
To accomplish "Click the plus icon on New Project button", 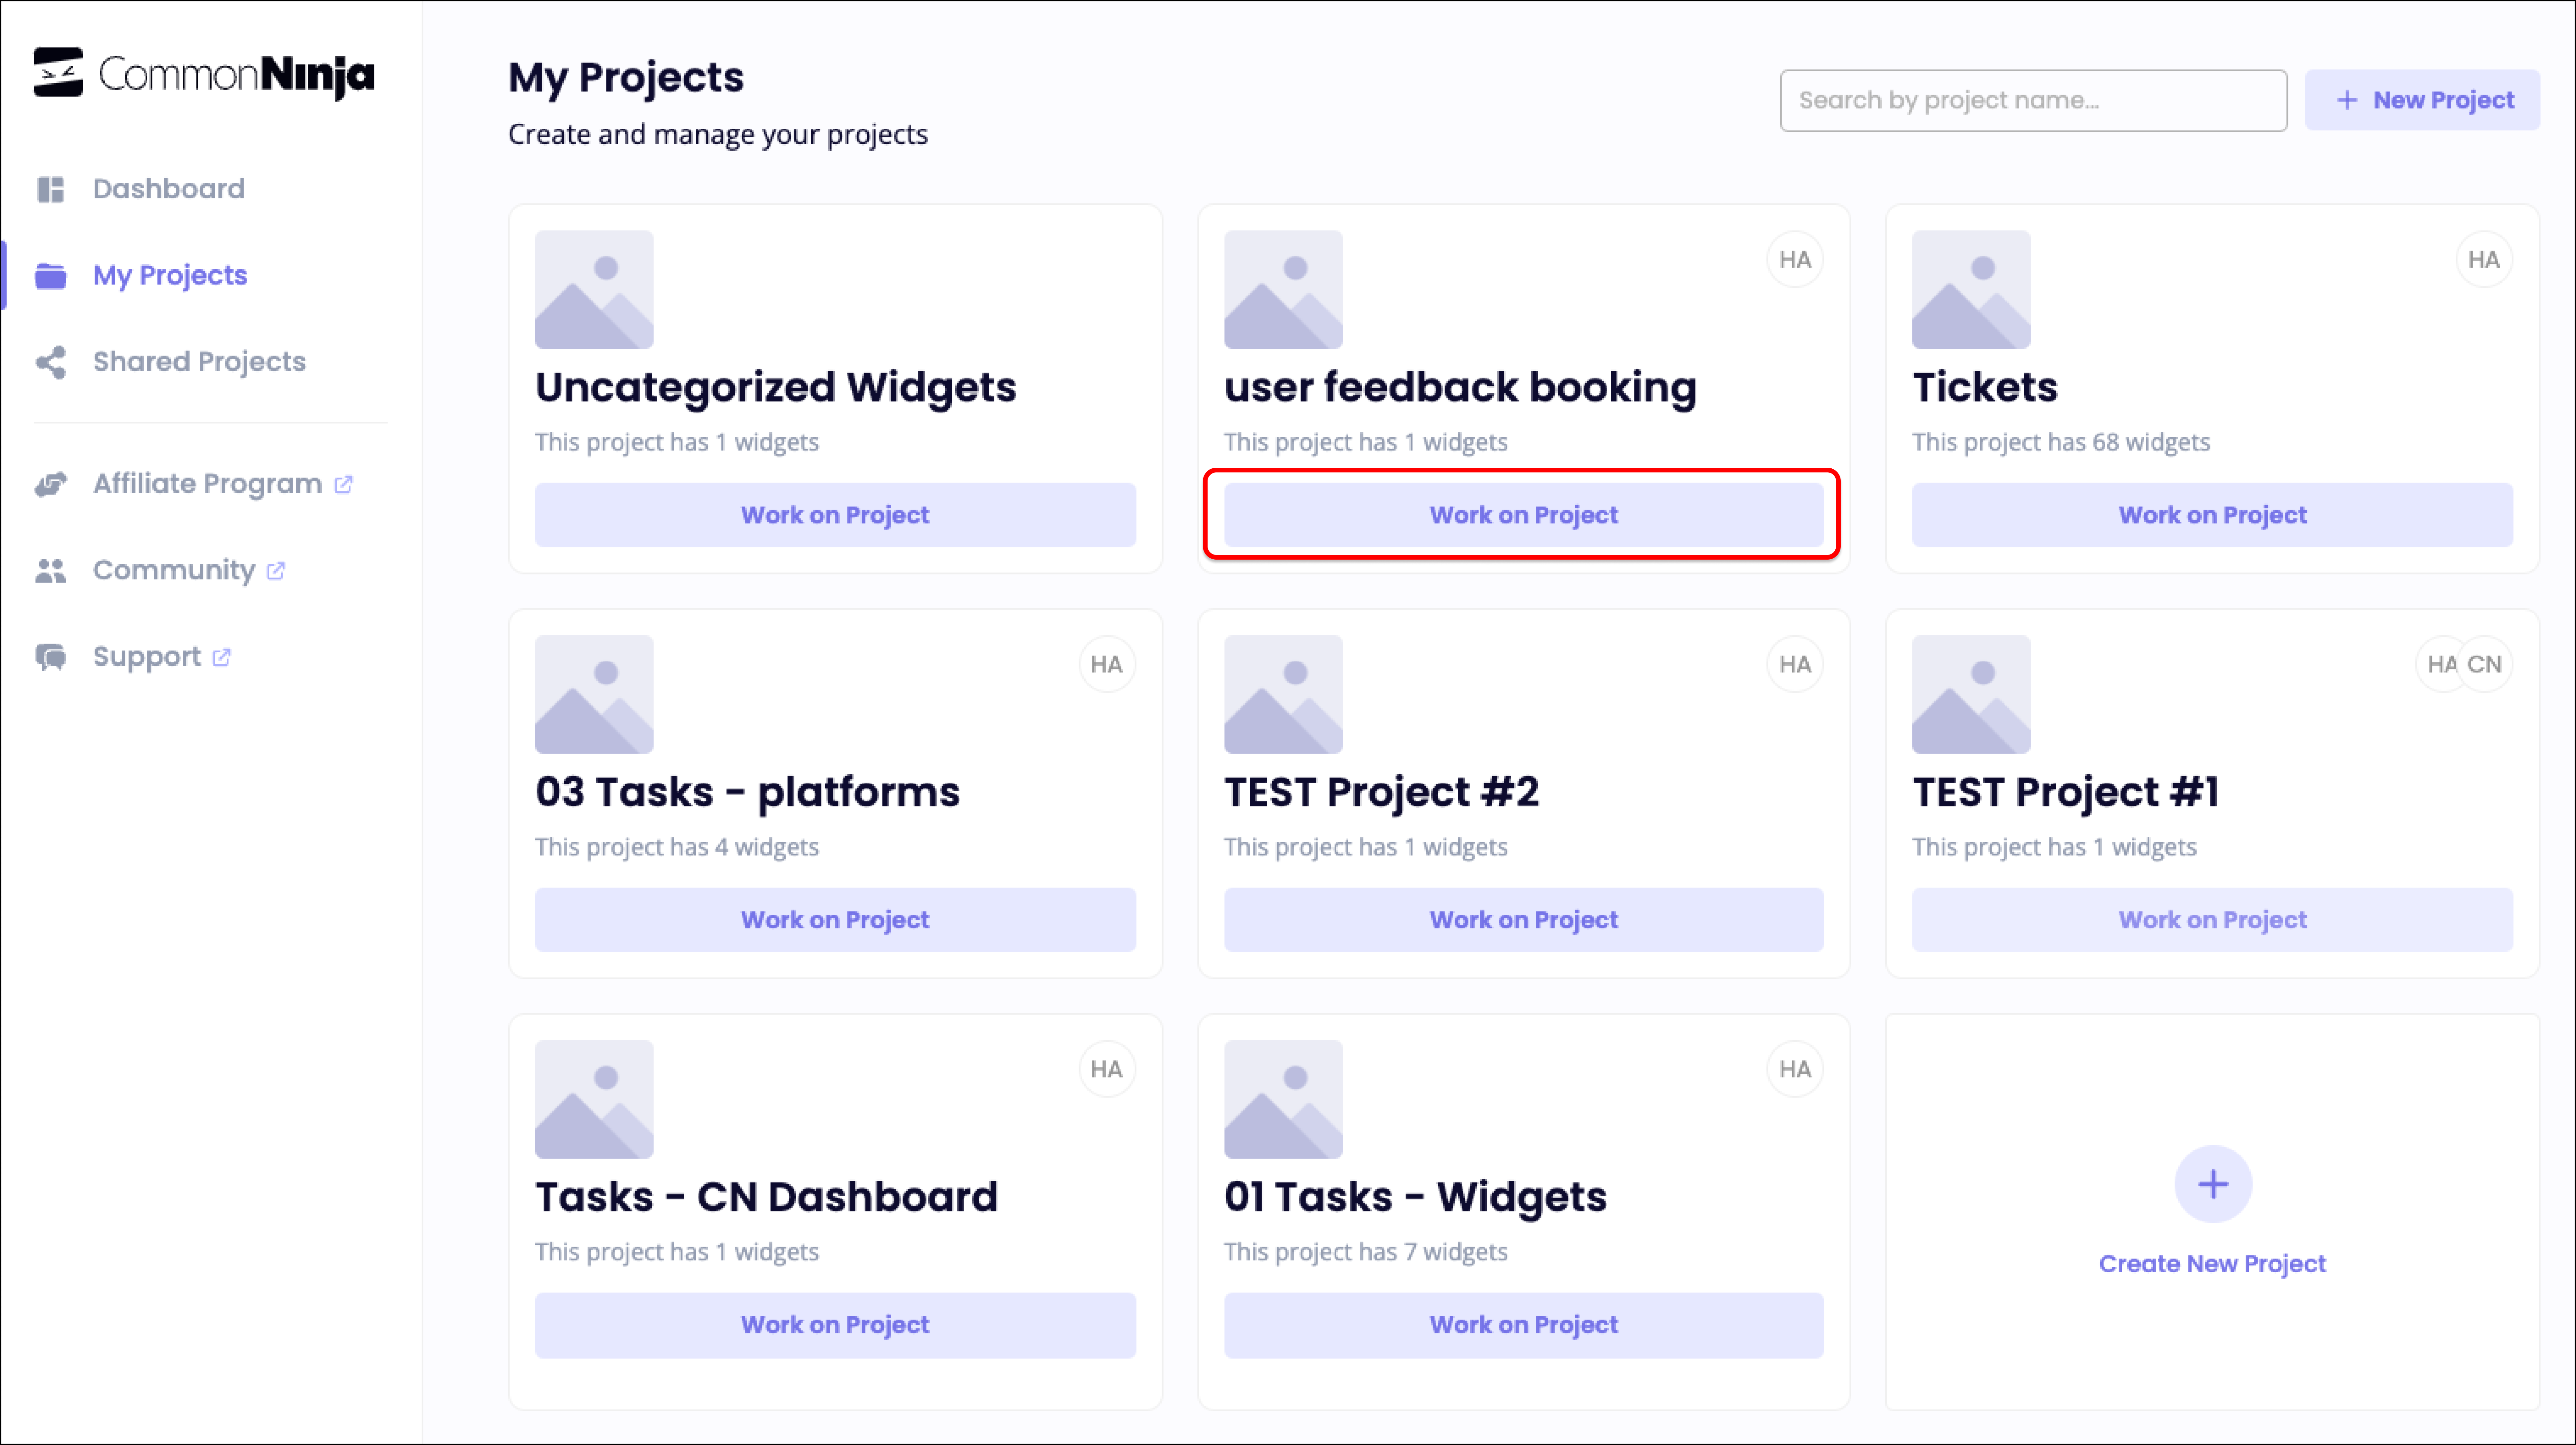I will point(2347,100).
